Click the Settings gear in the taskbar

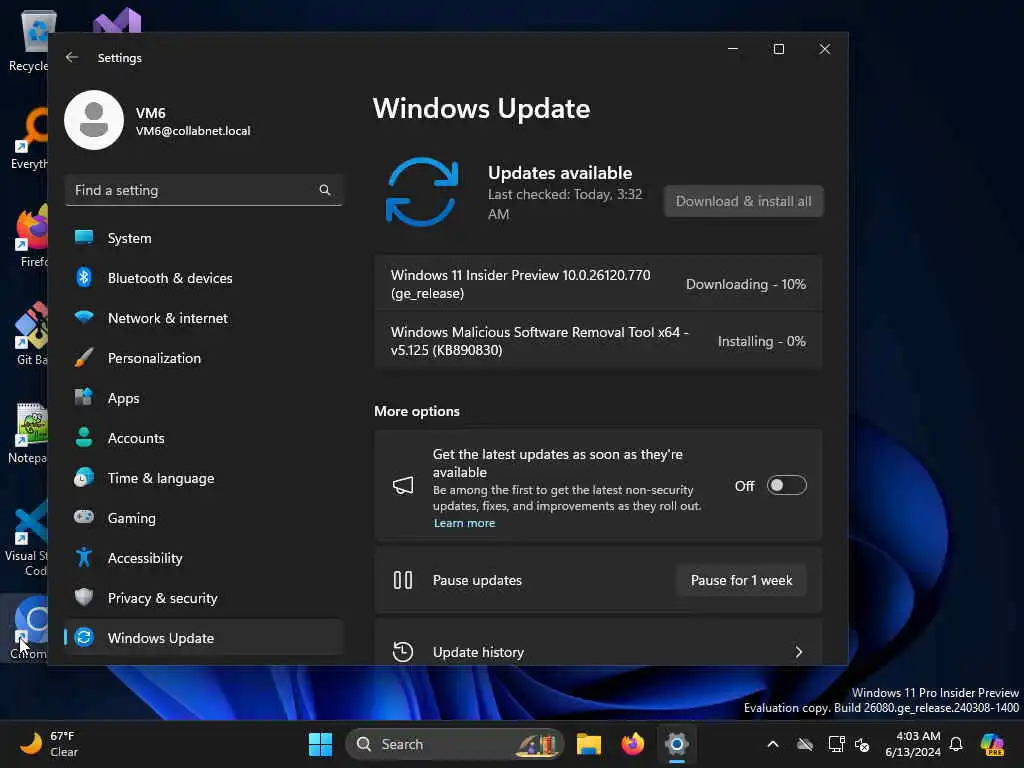tap(677, 744)
